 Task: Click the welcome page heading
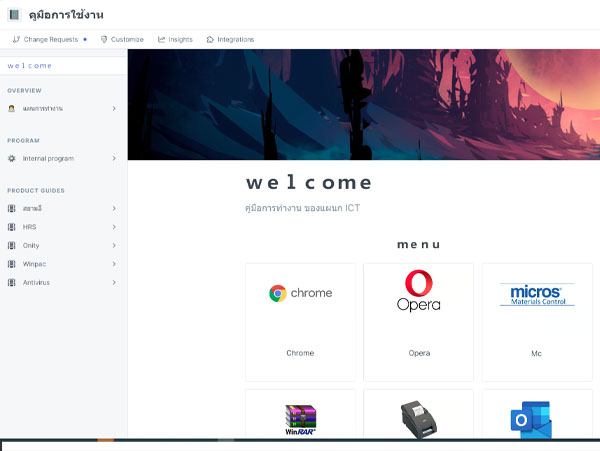[309, 183]
